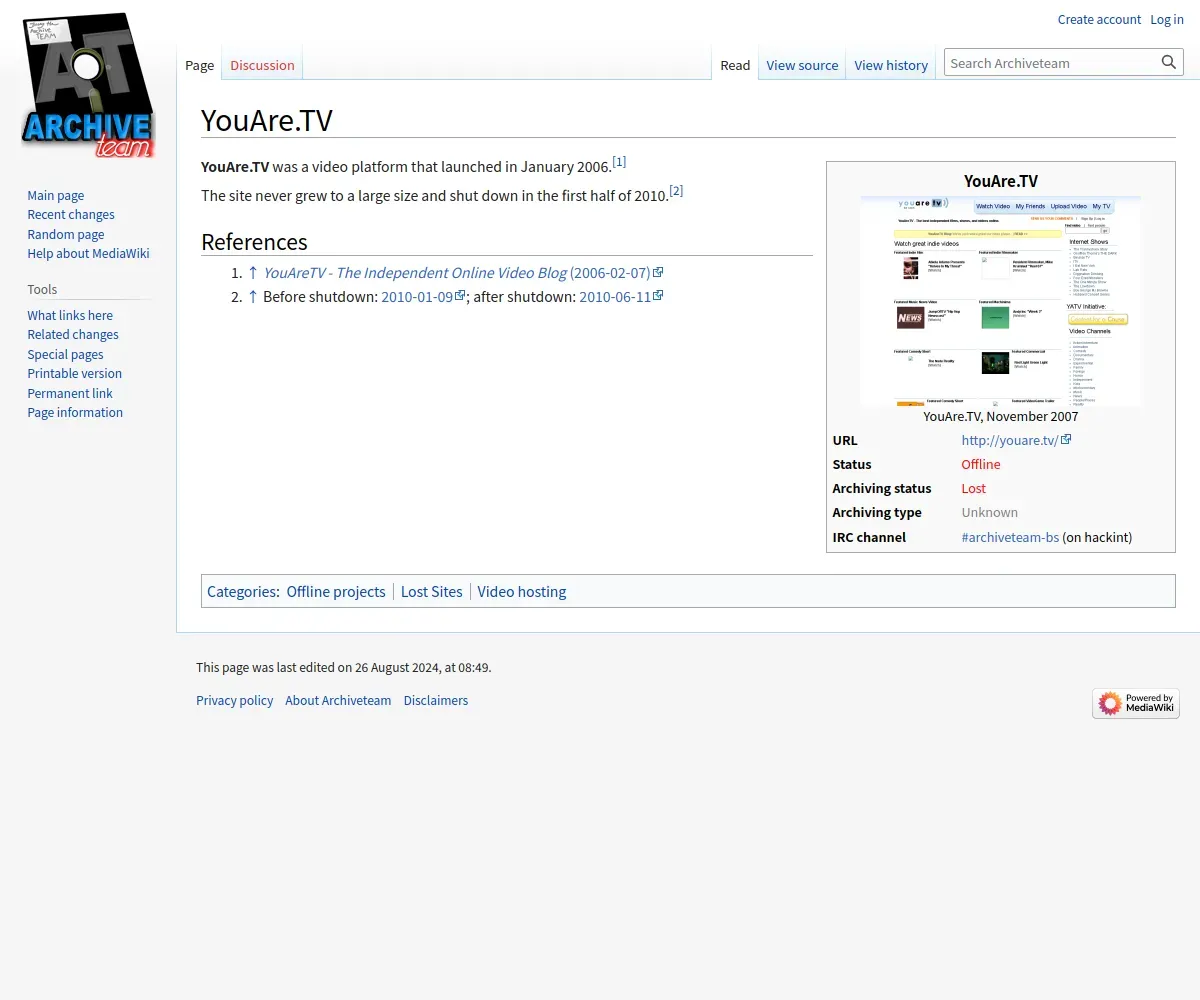
Task: Open a Random page
Action: (x=66, y=234)
